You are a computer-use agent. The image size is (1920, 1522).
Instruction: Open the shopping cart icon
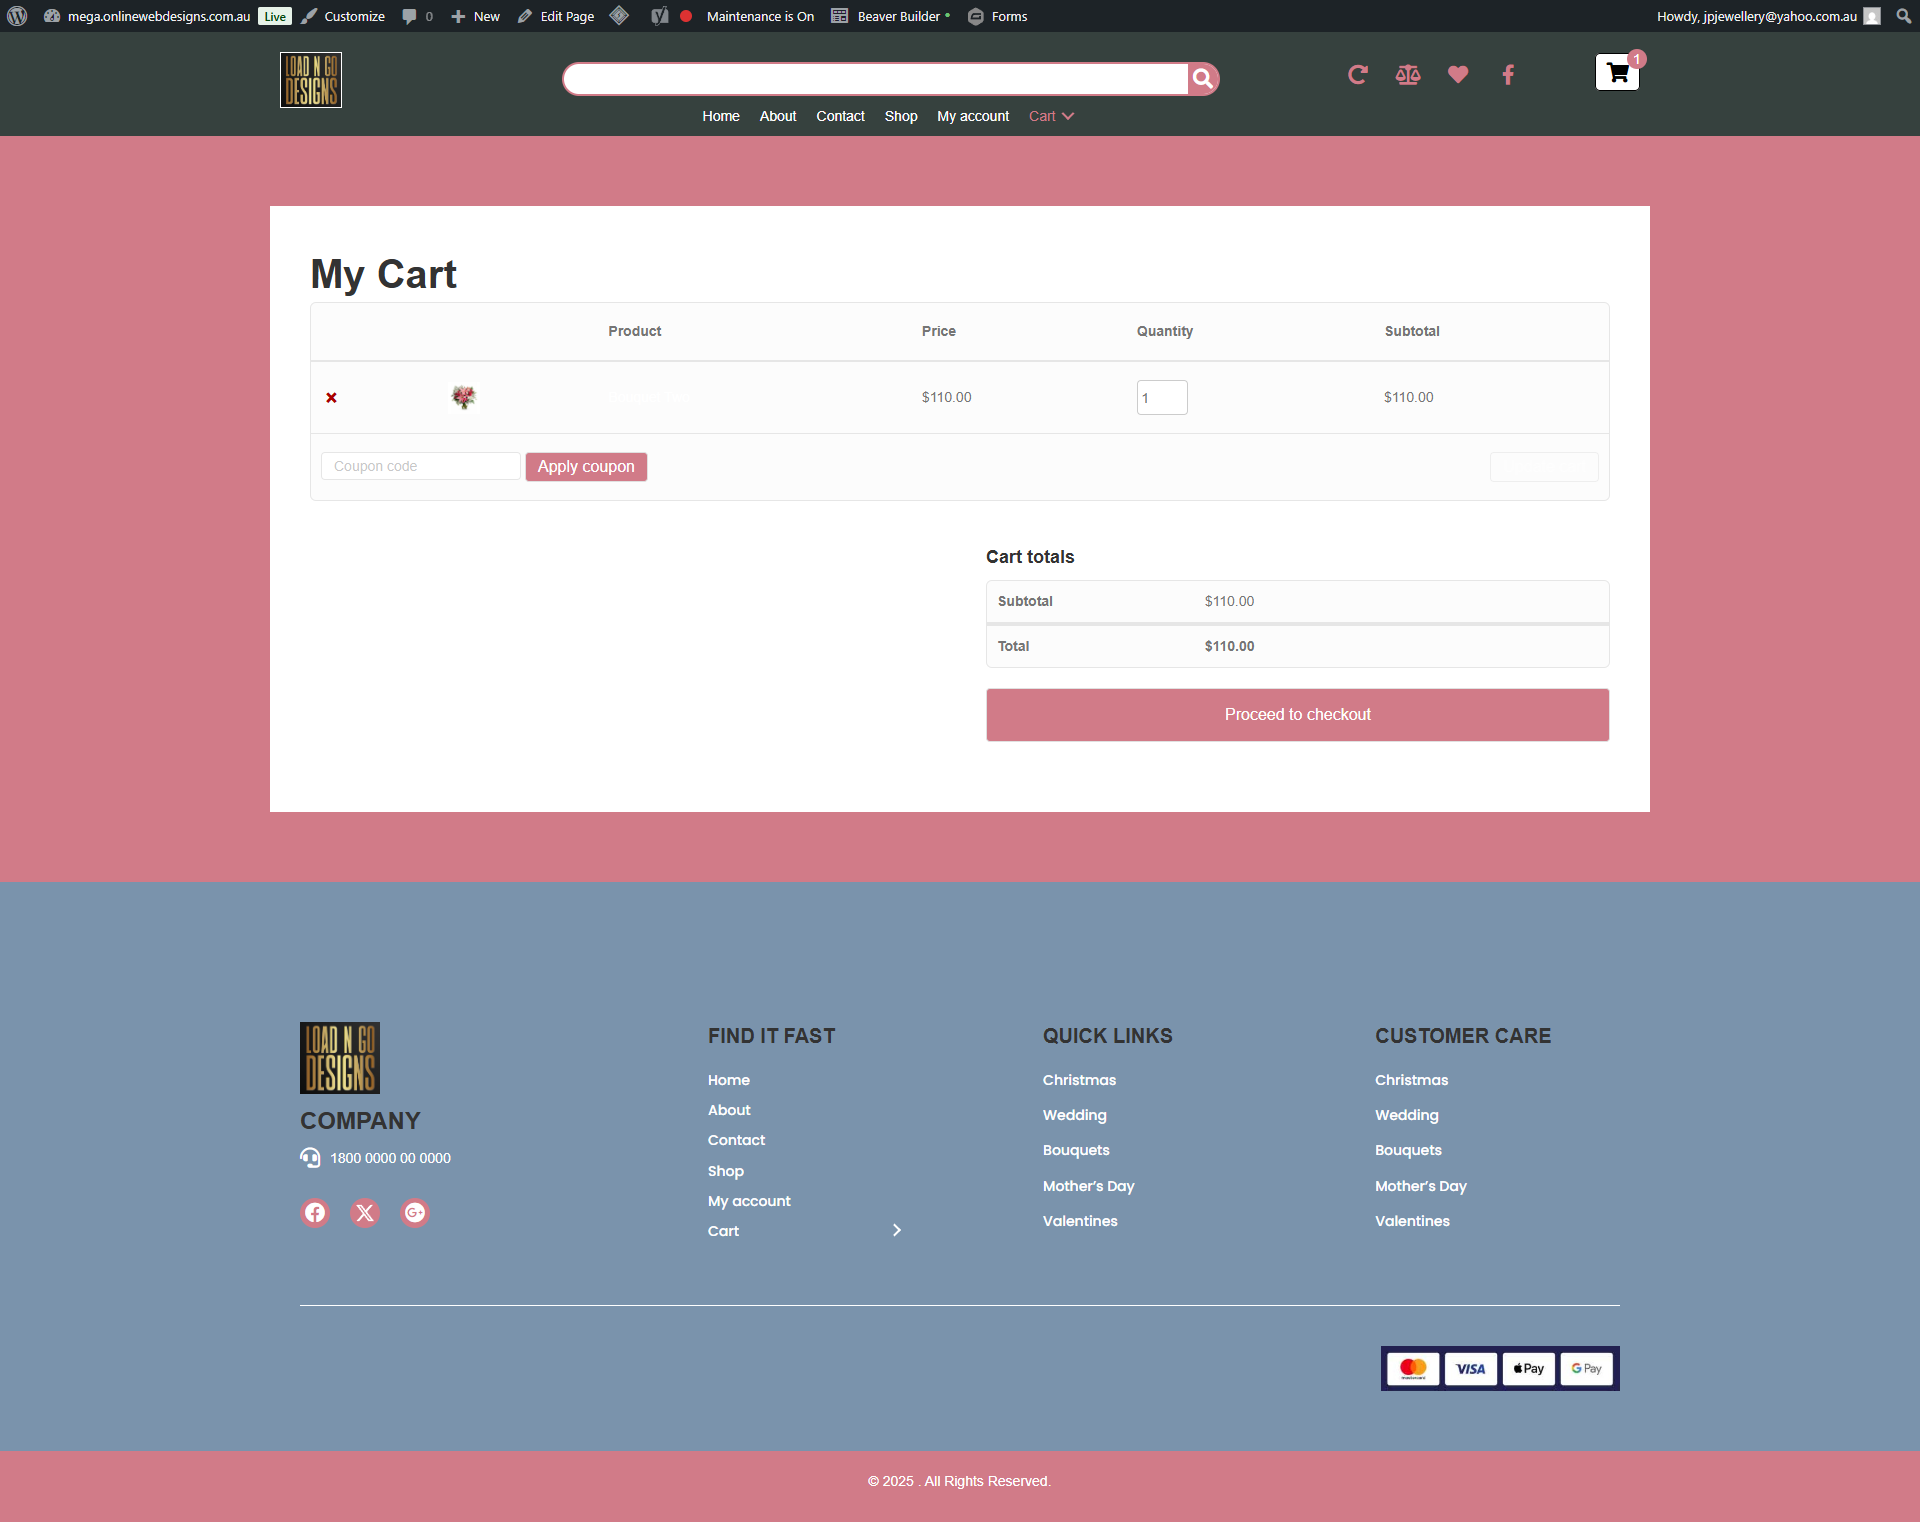click(x=1617, y=72)
